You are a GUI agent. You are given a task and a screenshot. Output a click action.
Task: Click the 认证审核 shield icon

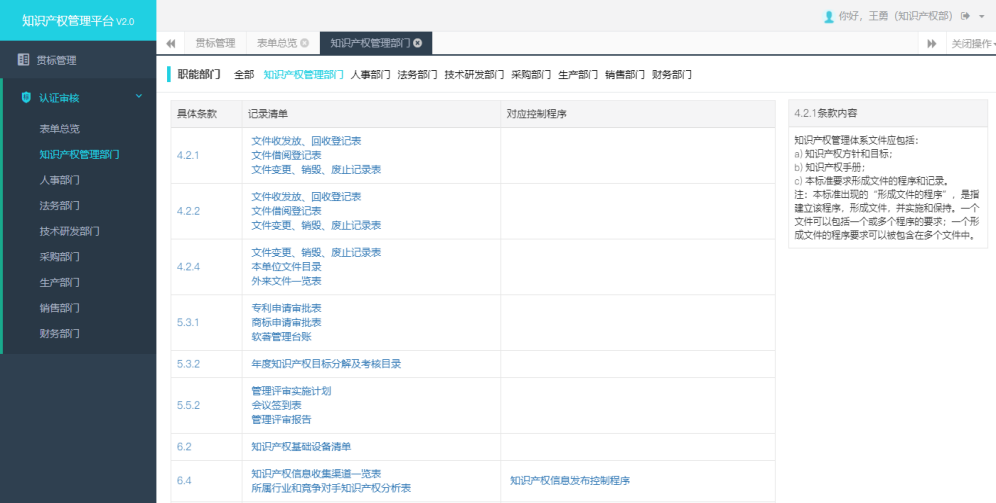point(25,98)
